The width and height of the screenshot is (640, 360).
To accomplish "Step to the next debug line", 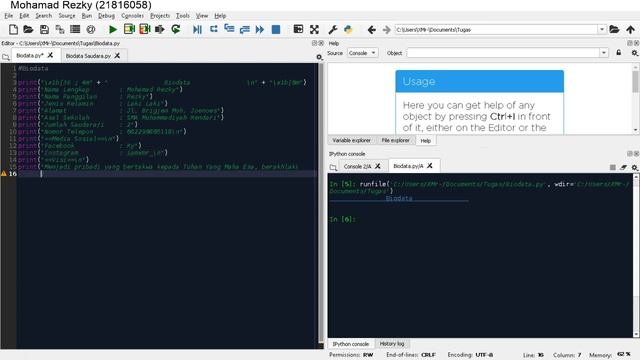I will pos(213,29).
